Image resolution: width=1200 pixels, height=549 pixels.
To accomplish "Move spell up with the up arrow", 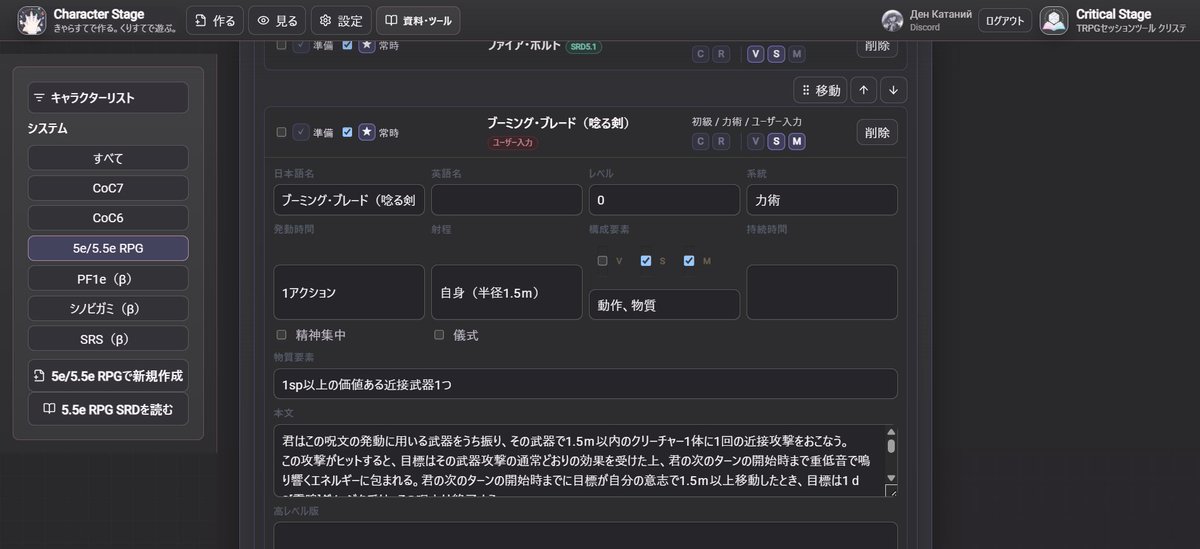I will tap(864, 90).
